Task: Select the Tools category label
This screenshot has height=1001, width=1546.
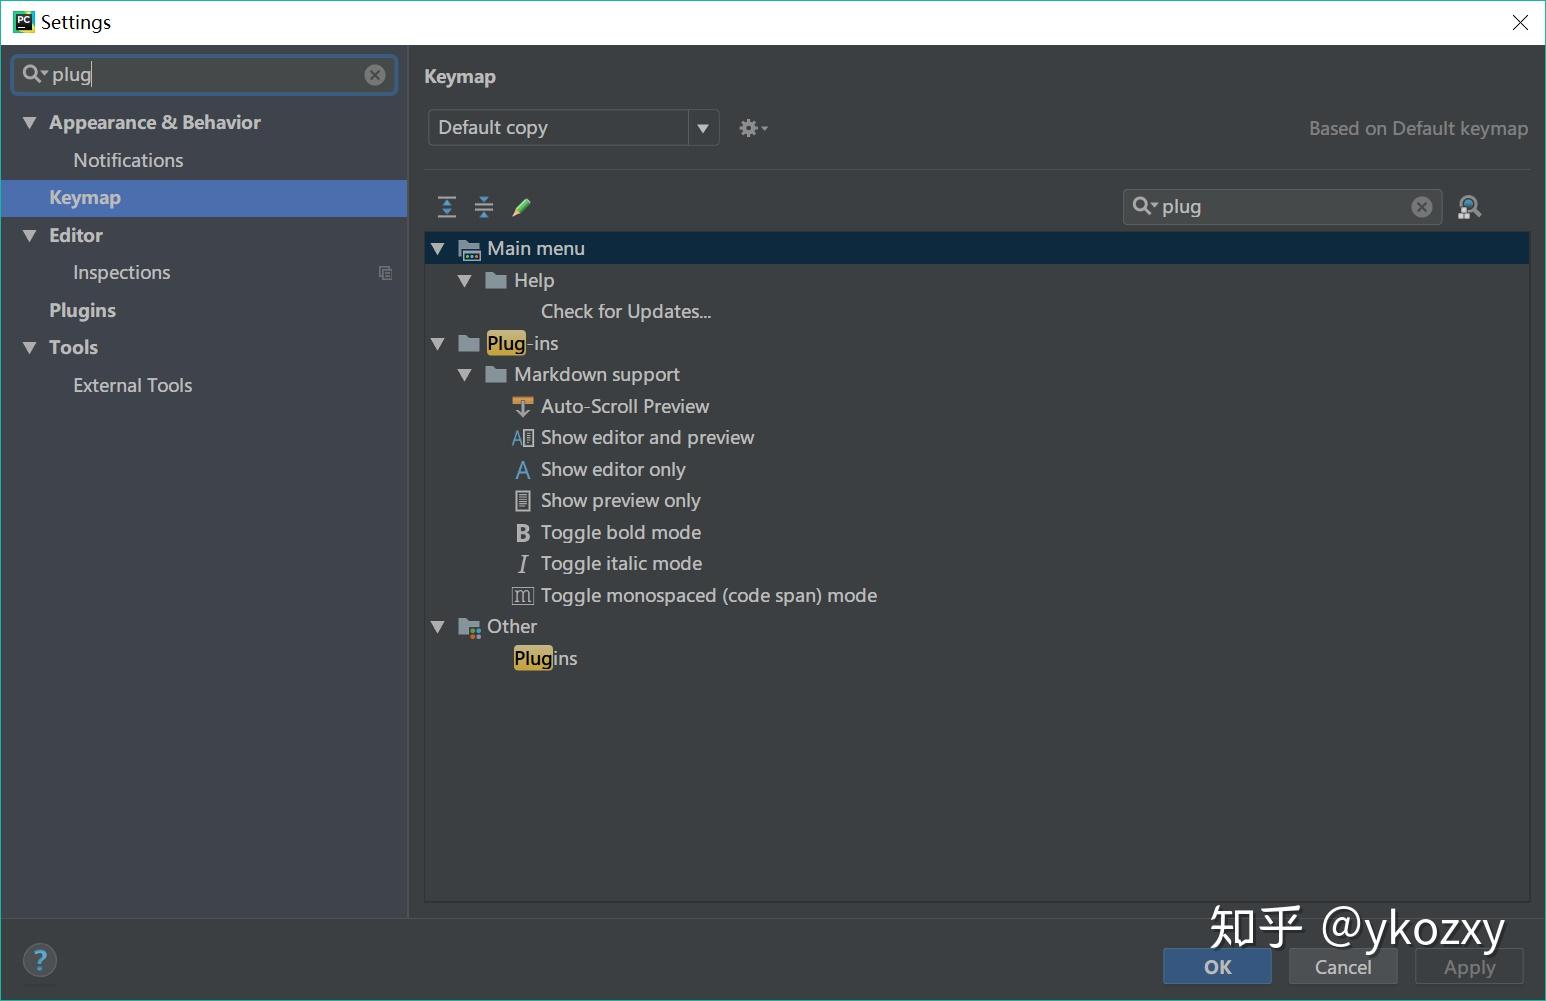Action: pyautogui.click(x=74, y=348)
